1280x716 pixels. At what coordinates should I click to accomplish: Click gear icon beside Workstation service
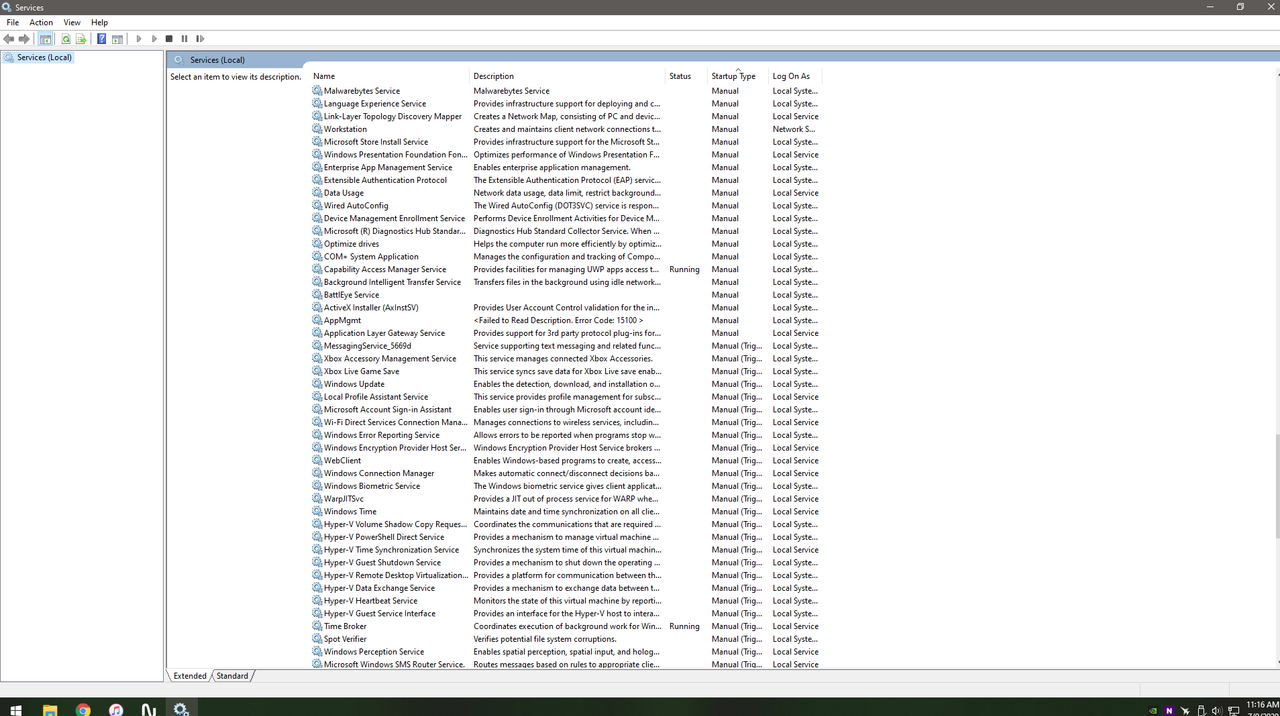[x=317, y=129]
